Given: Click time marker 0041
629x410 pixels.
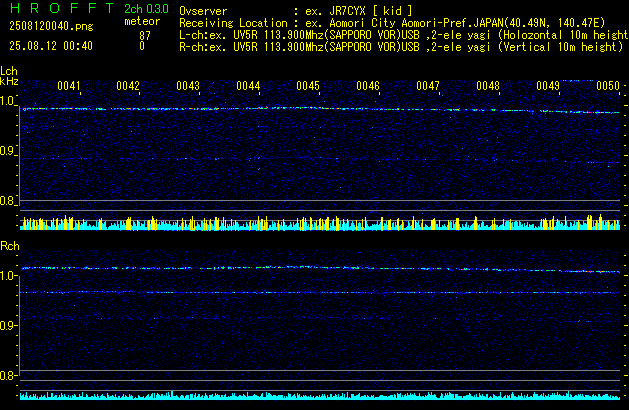Looking at the screenshot, I should pyautogui.click(x=69, y=86).
